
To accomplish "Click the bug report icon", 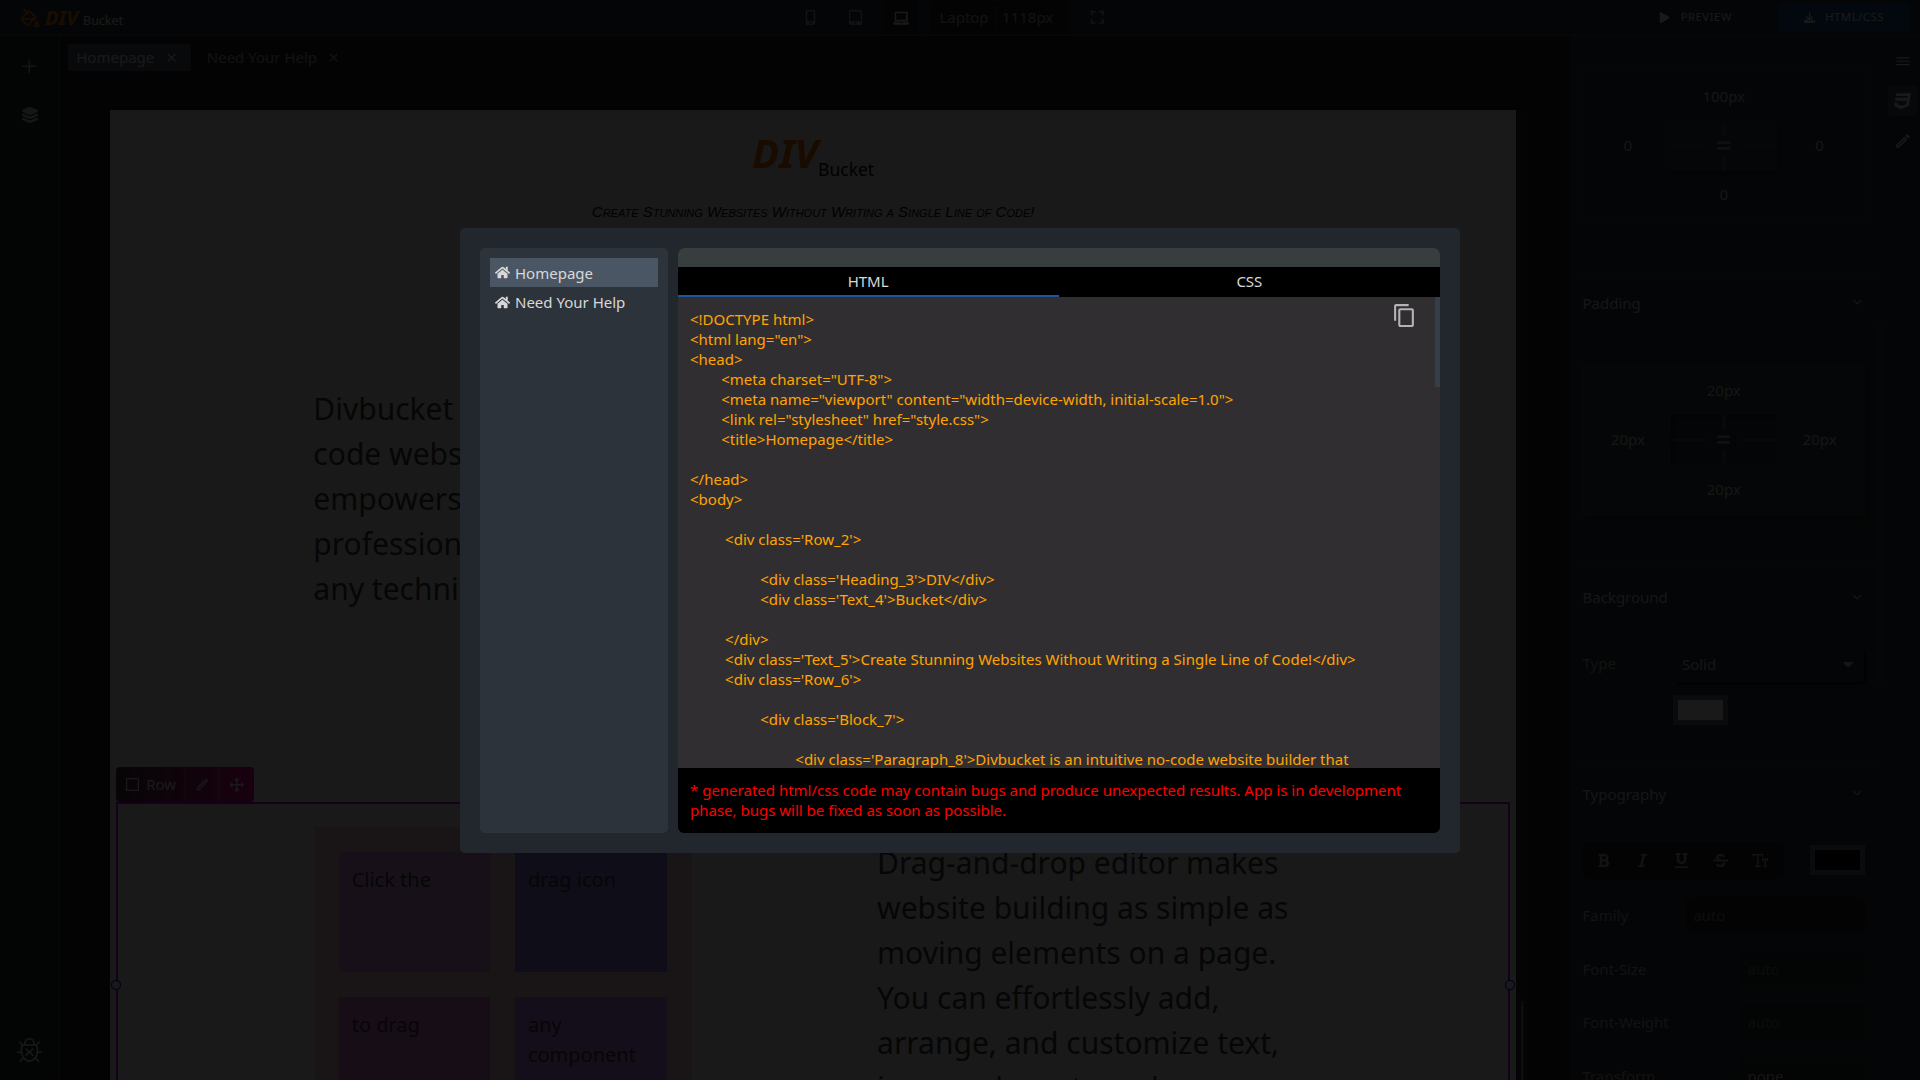I will coord(30,1050).
